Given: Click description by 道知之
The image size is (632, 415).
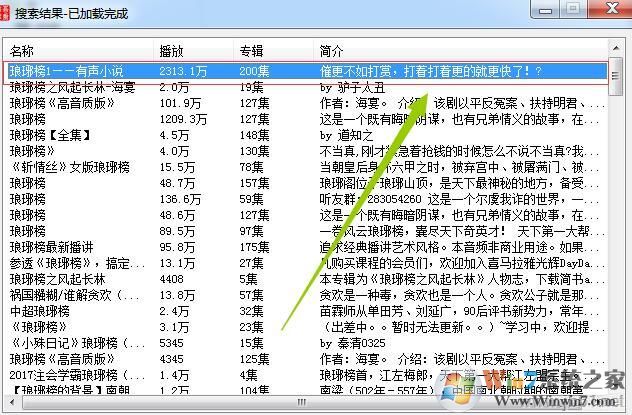Looking at the screenshot, I should tap(347, 135).
